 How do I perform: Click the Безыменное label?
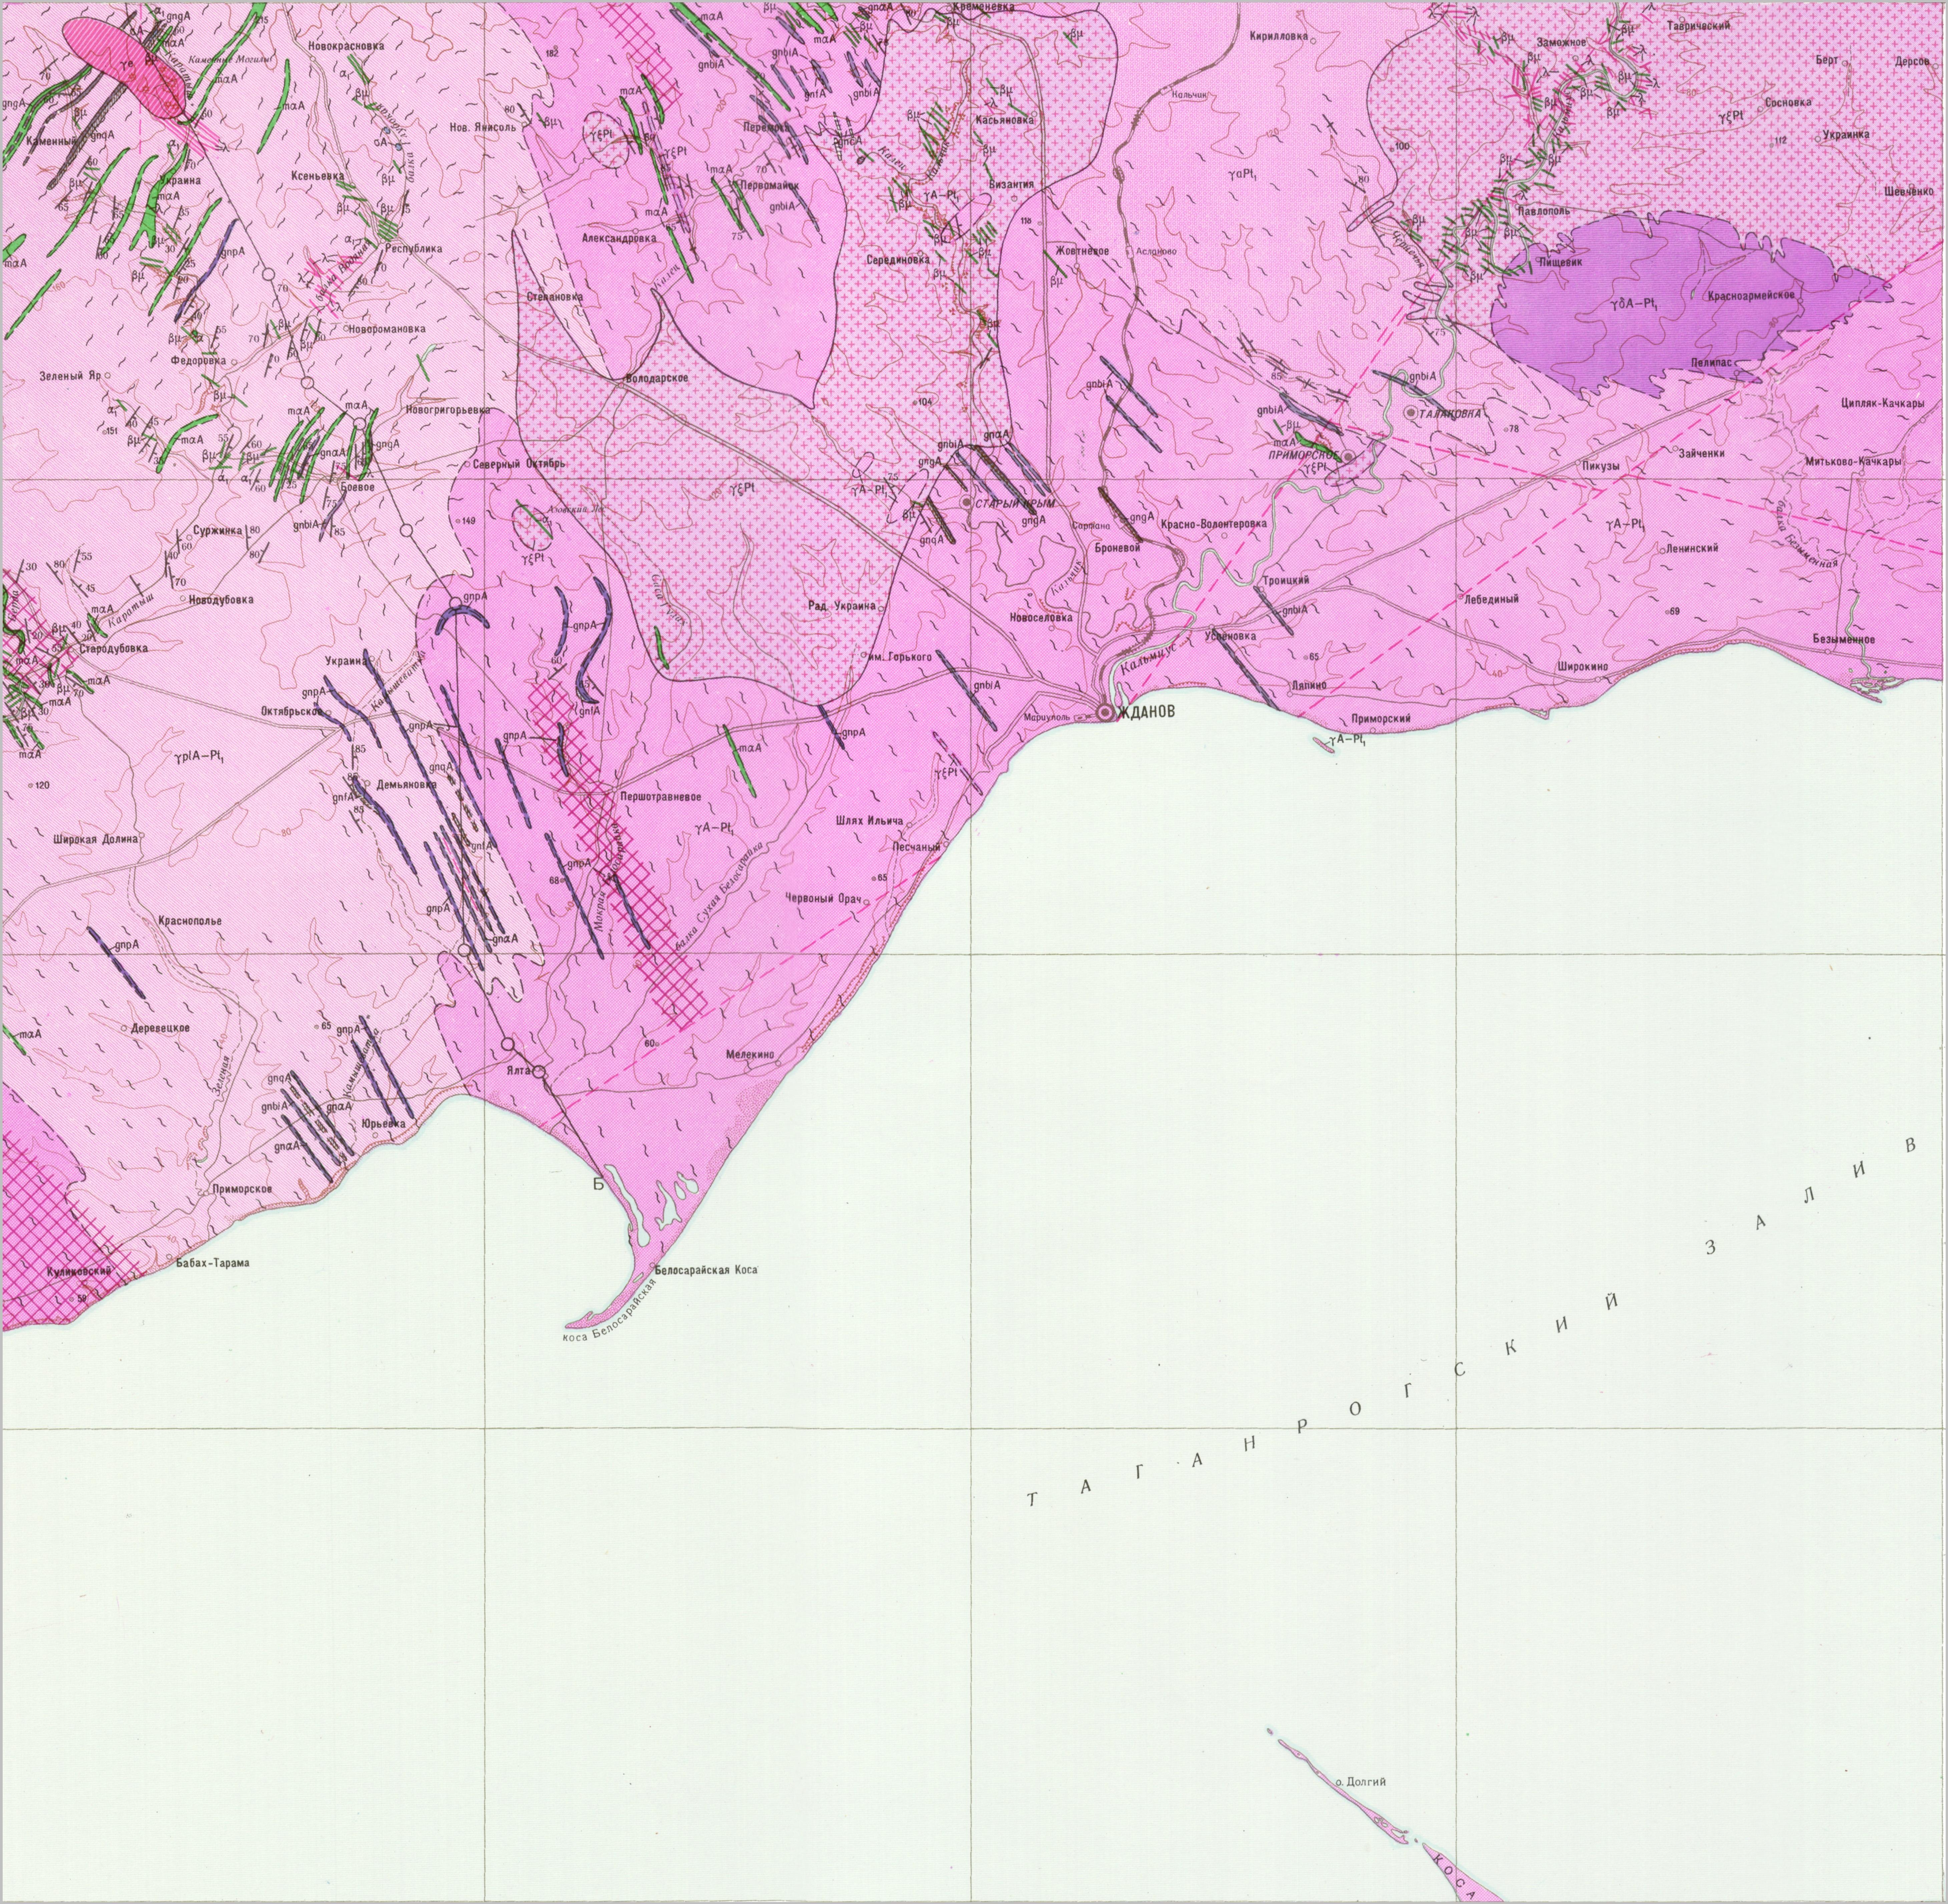click(1844, 639)
